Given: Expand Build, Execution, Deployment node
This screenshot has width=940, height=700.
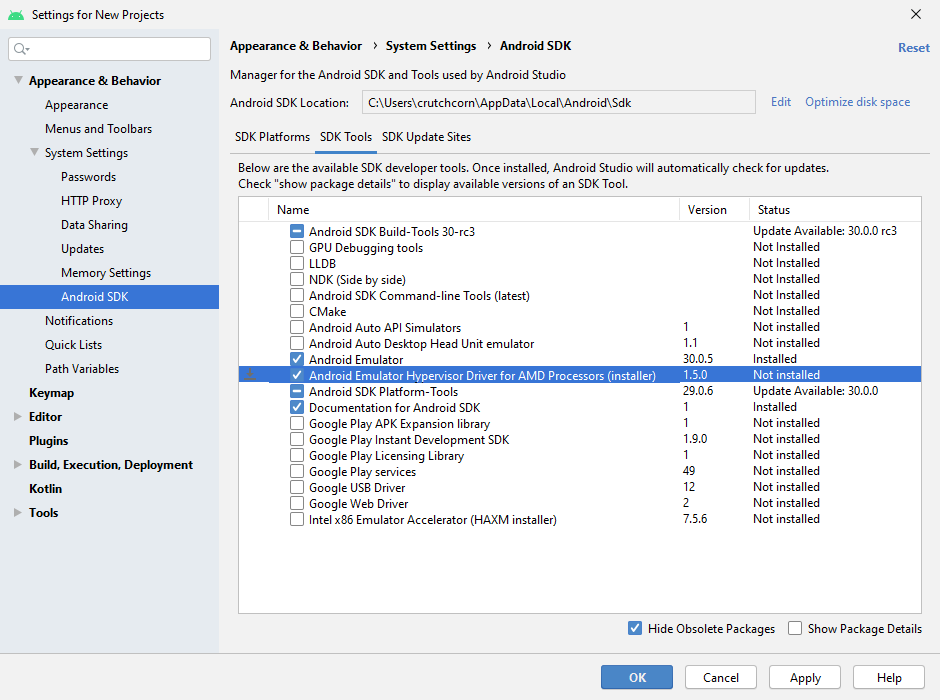Looking at the screenshot, I should coord(18,464).
